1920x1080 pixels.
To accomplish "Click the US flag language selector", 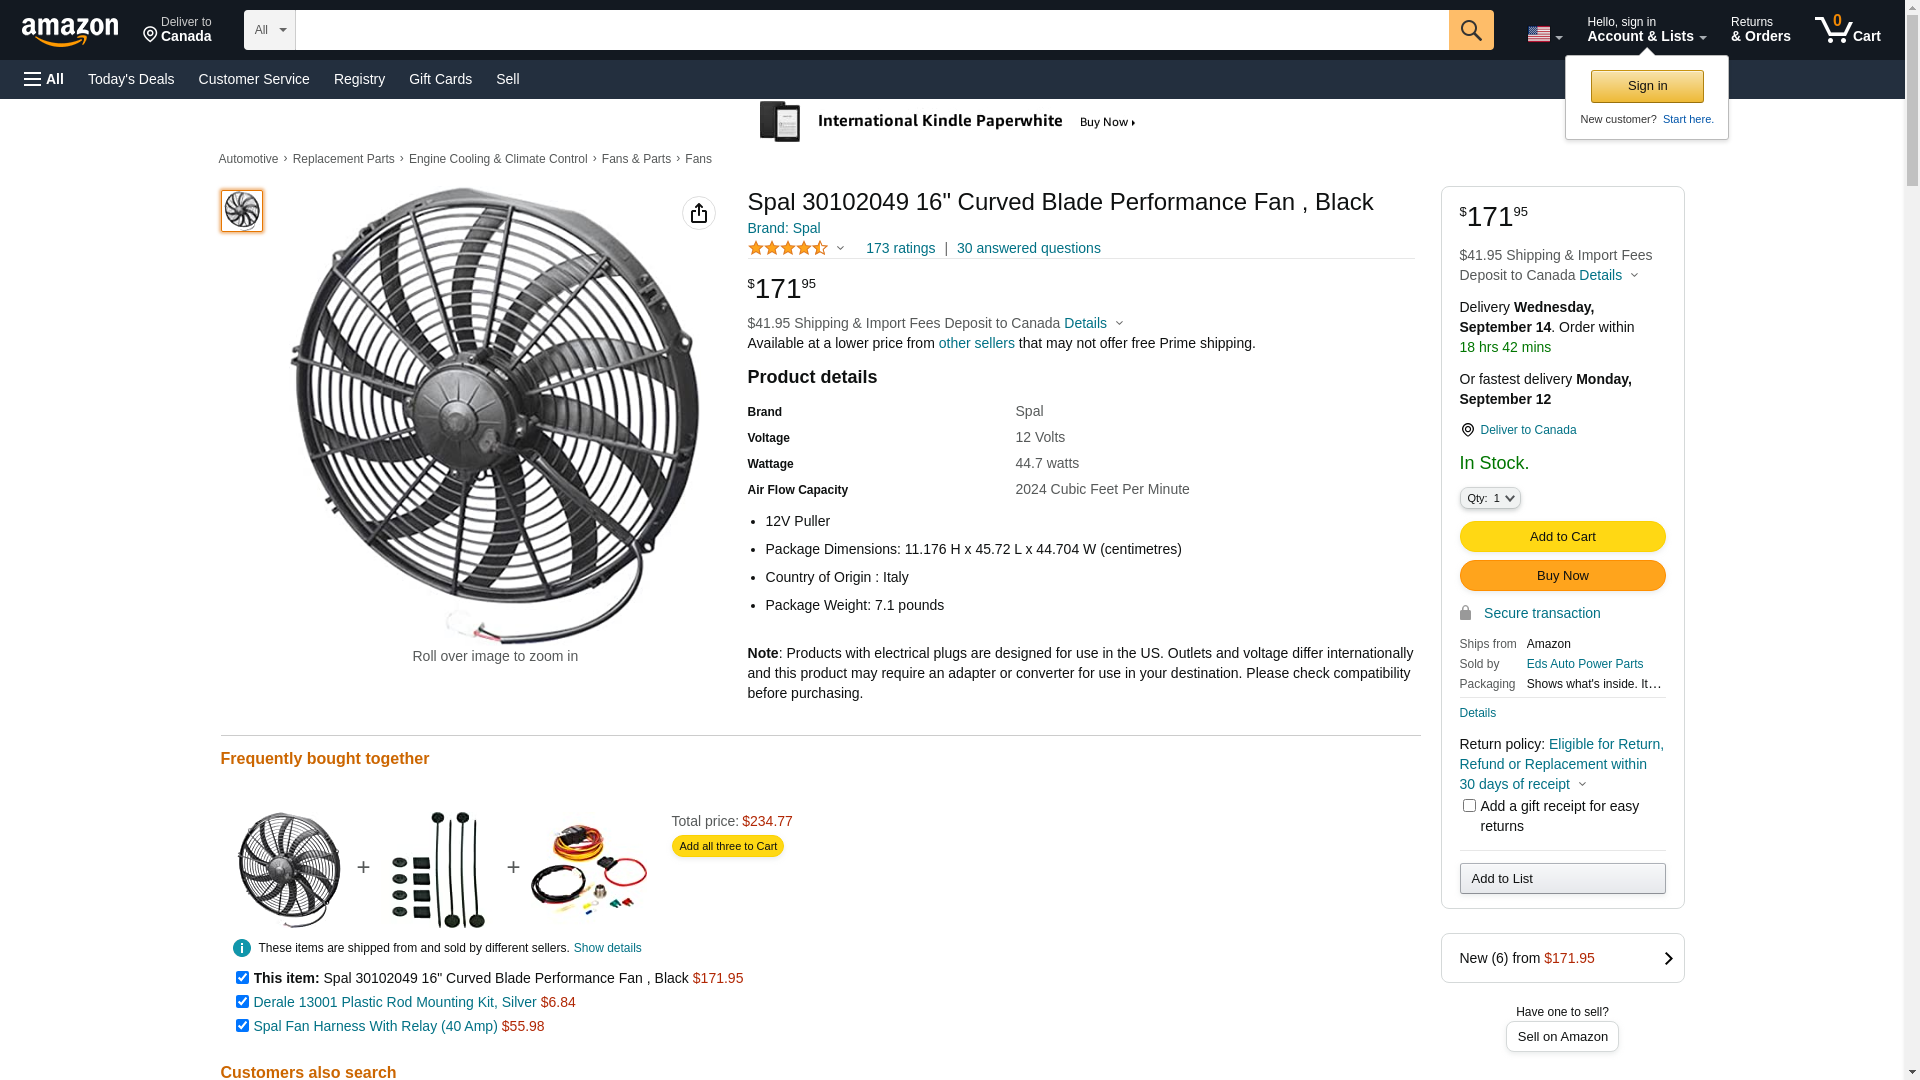I will coord(1543,34).
